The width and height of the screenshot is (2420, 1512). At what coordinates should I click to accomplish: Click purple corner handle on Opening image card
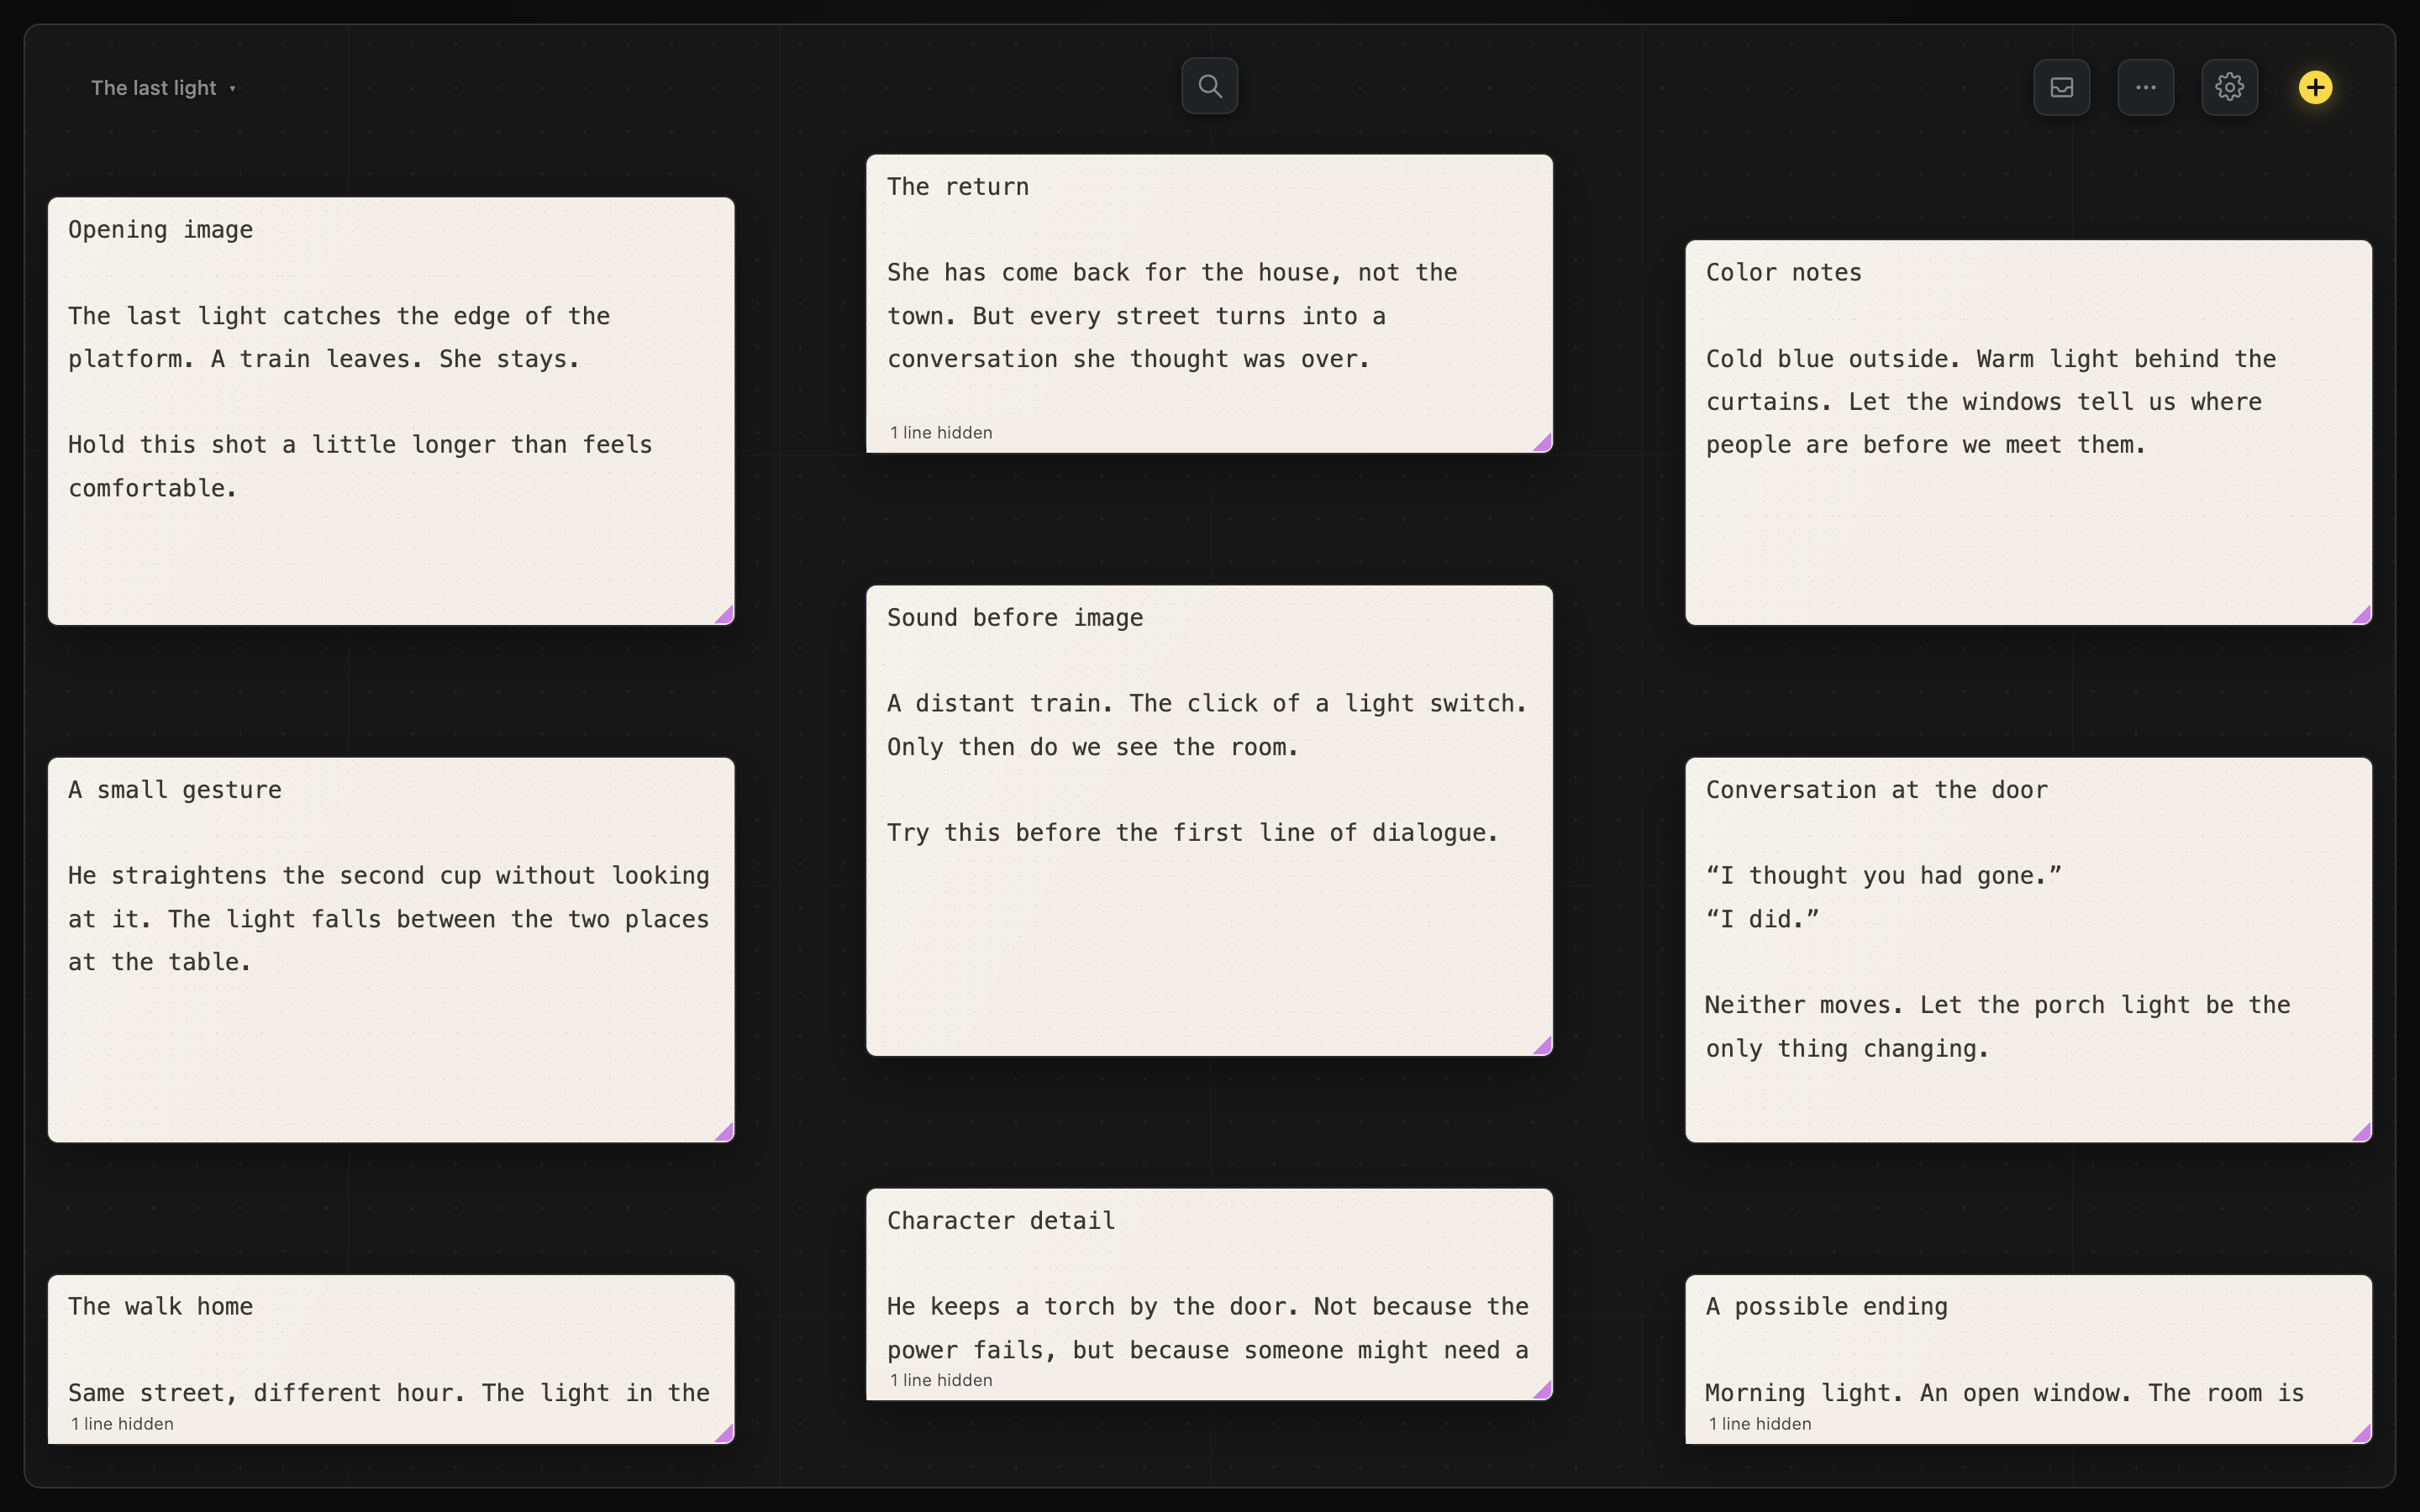tap(725, 615)
